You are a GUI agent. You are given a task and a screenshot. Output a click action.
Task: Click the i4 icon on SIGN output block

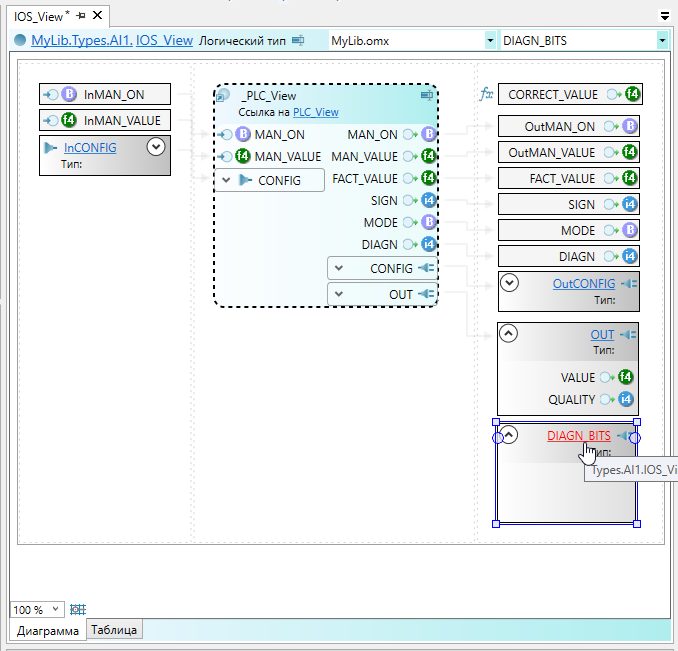pos(629,204)
